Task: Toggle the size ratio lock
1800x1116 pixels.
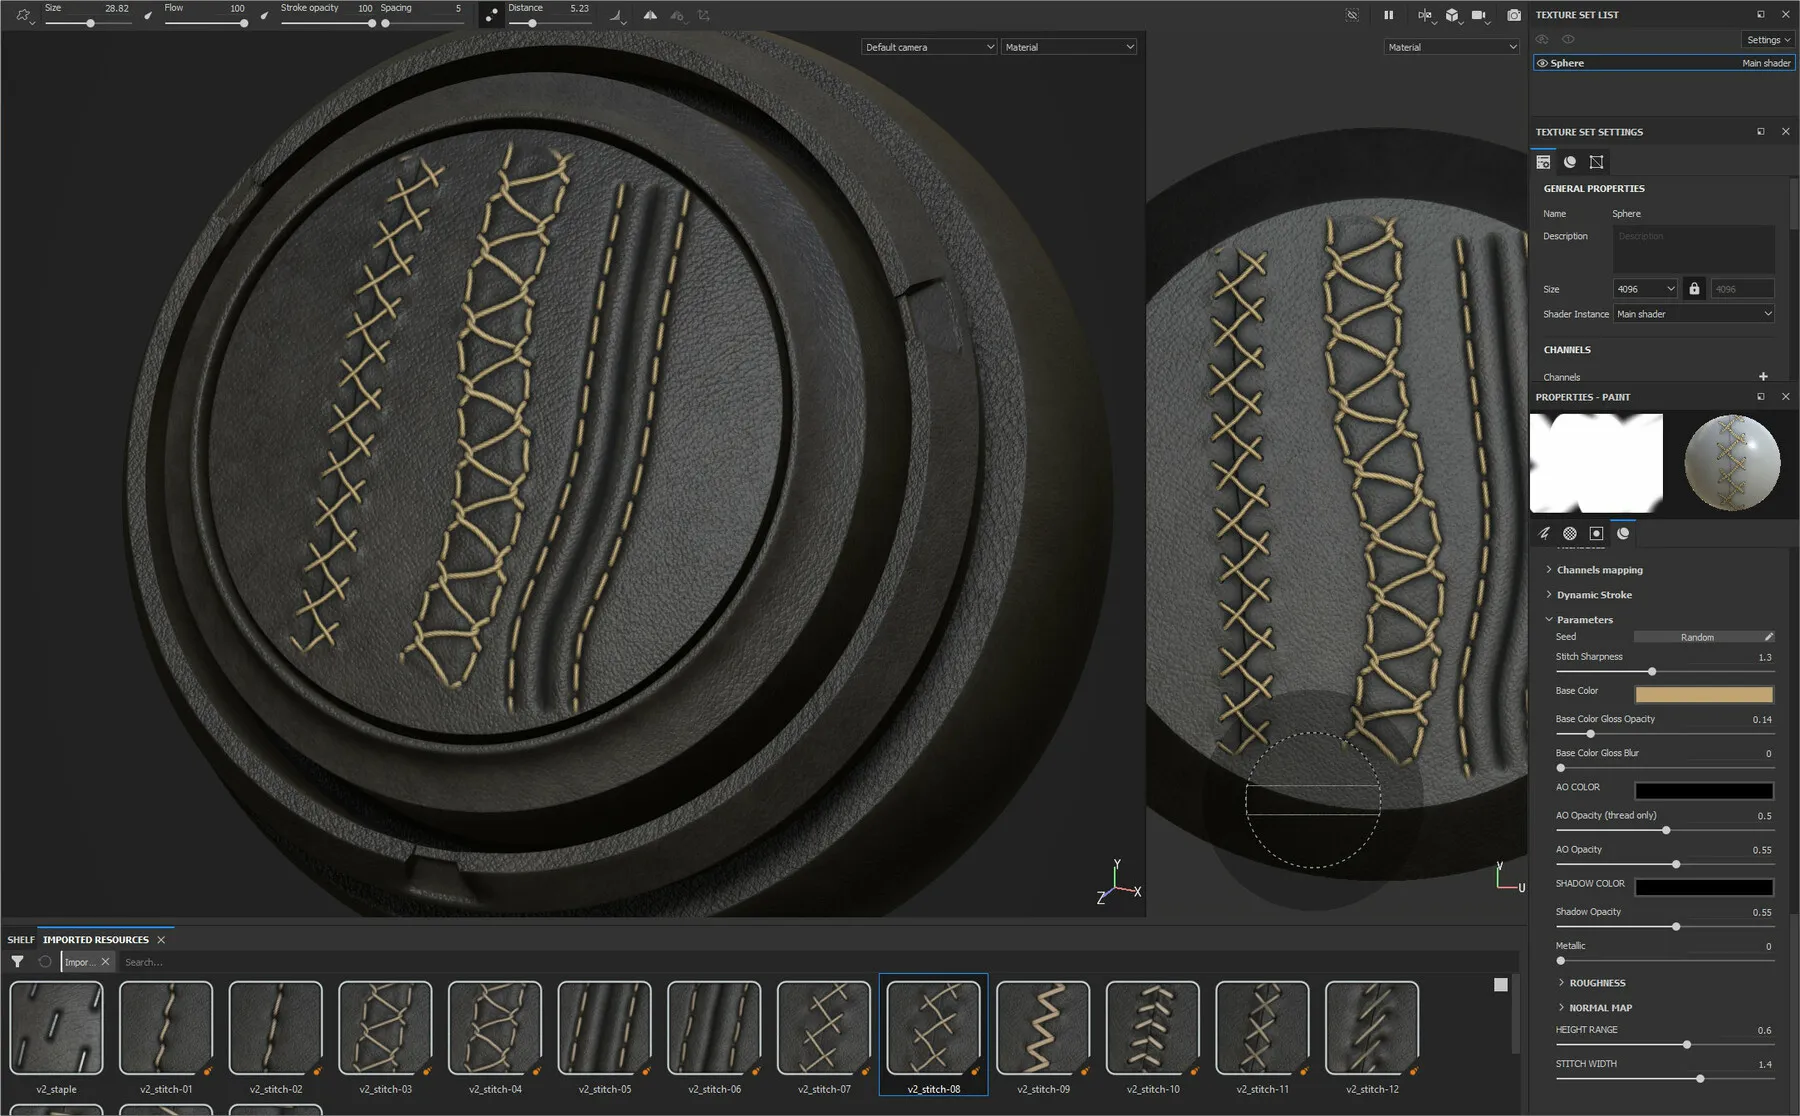Action: [x=1694, y=289]
